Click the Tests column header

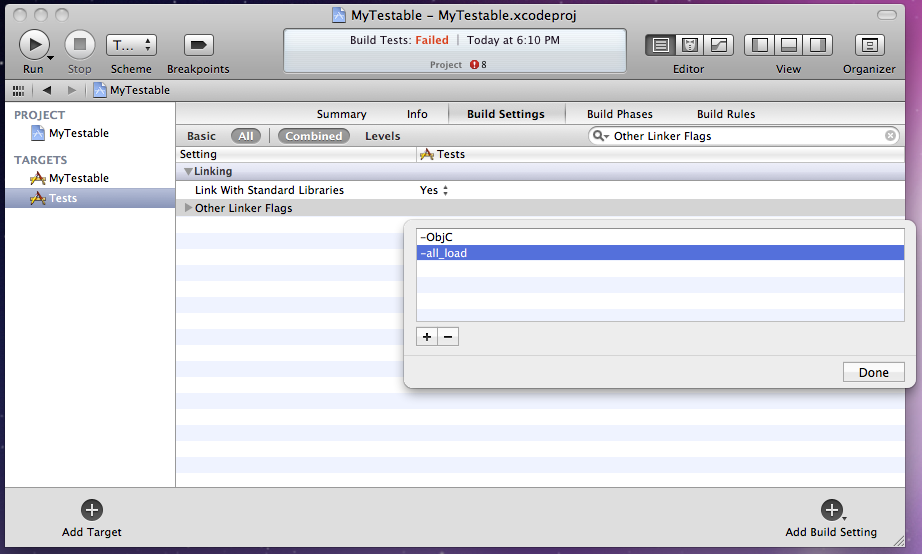[x=660, y=154]
